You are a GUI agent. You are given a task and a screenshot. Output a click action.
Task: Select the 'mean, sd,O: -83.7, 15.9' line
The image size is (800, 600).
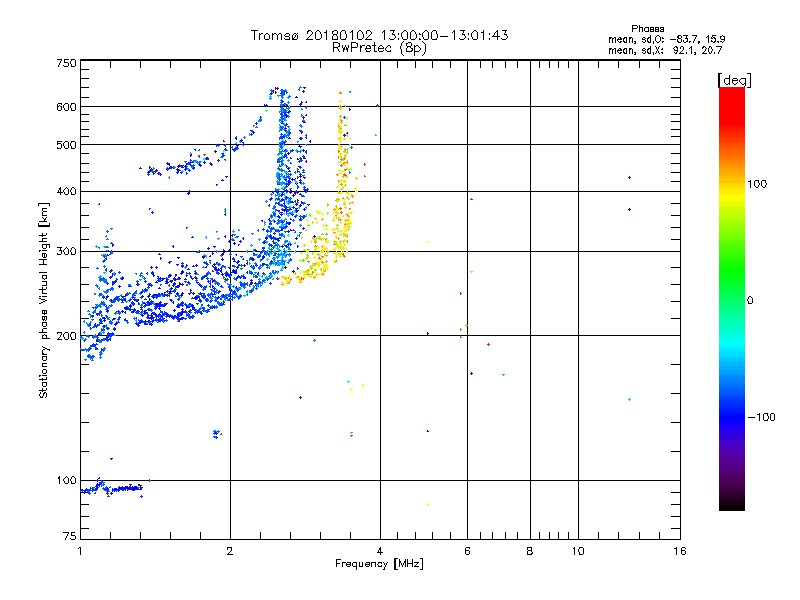(666, 39)
